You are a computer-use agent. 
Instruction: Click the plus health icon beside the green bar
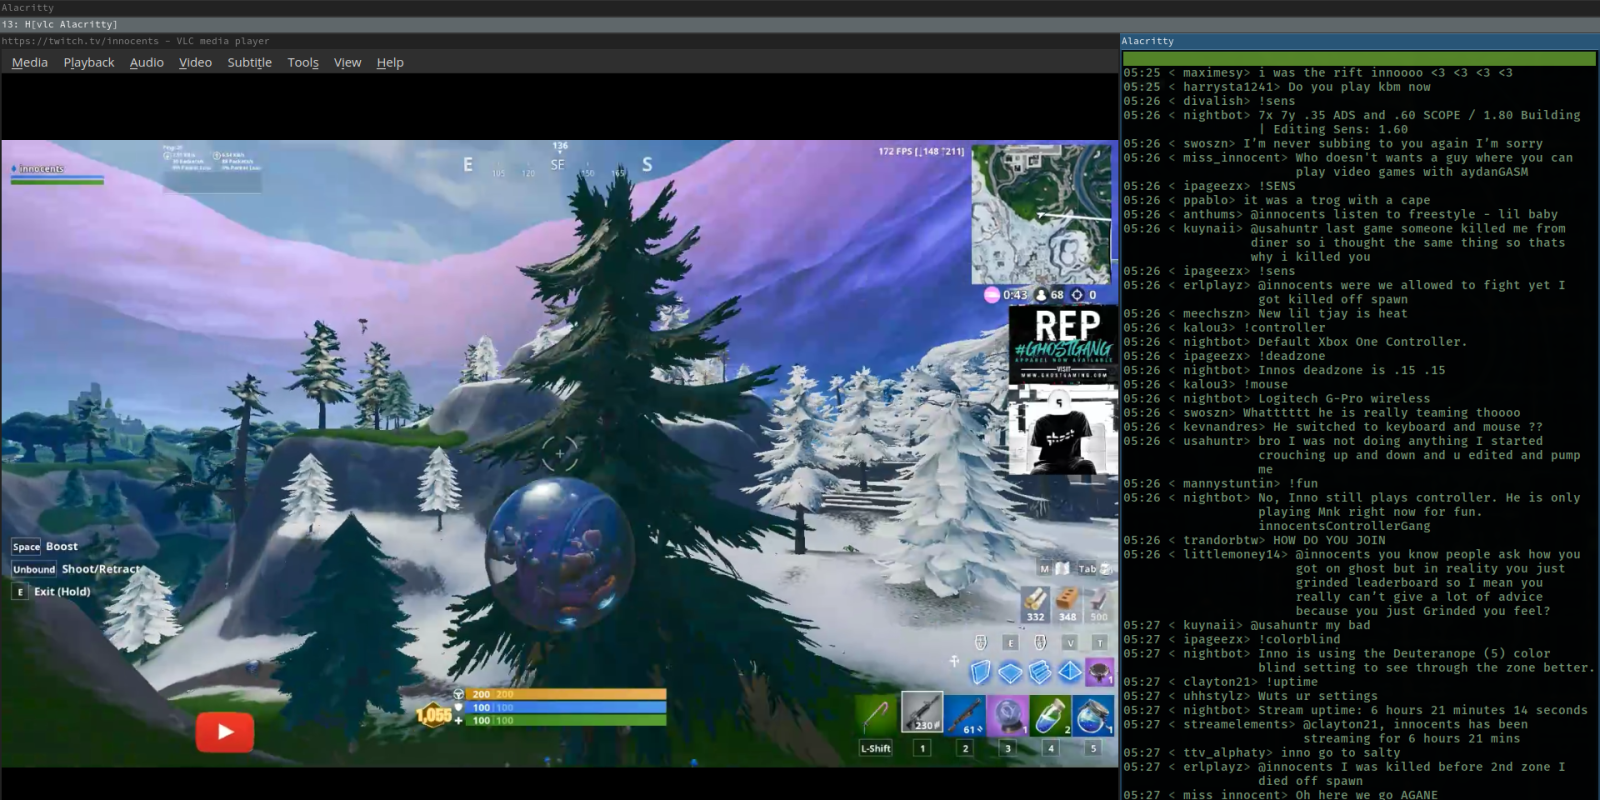[459, 720]
